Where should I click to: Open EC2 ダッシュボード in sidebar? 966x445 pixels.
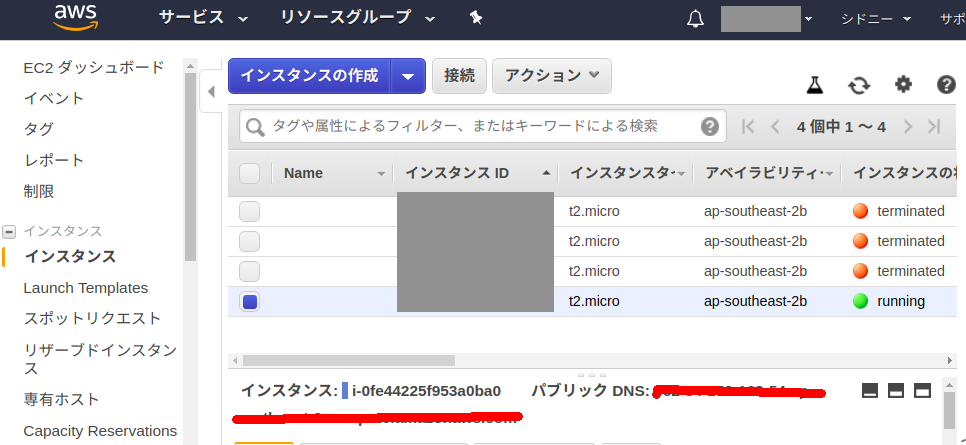(x=94, y=67)
